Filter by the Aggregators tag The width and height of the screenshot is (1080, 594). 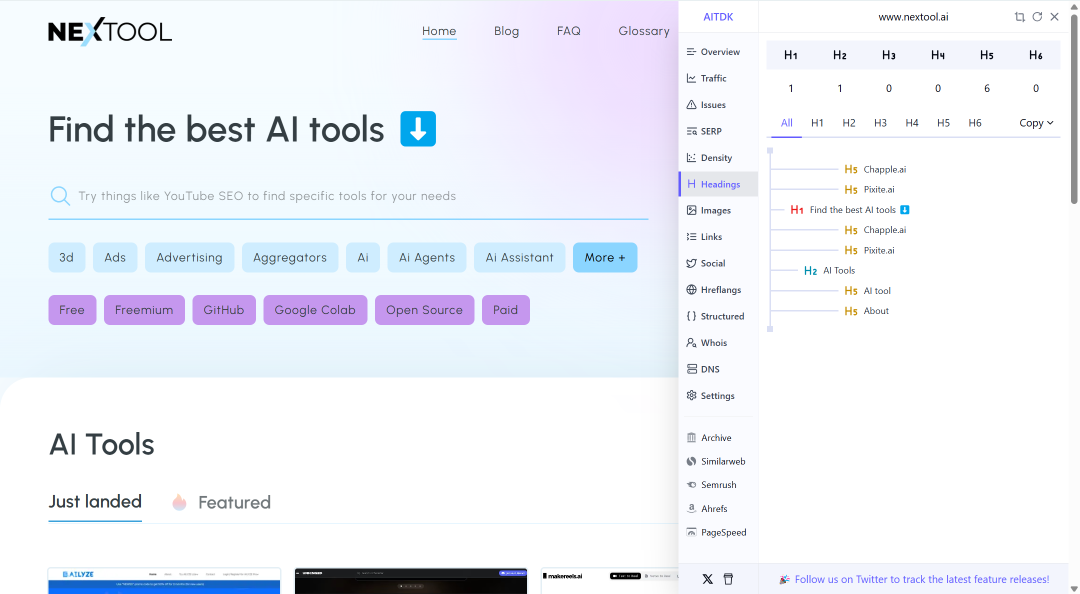pyautogui.click(x=290, y=257)
